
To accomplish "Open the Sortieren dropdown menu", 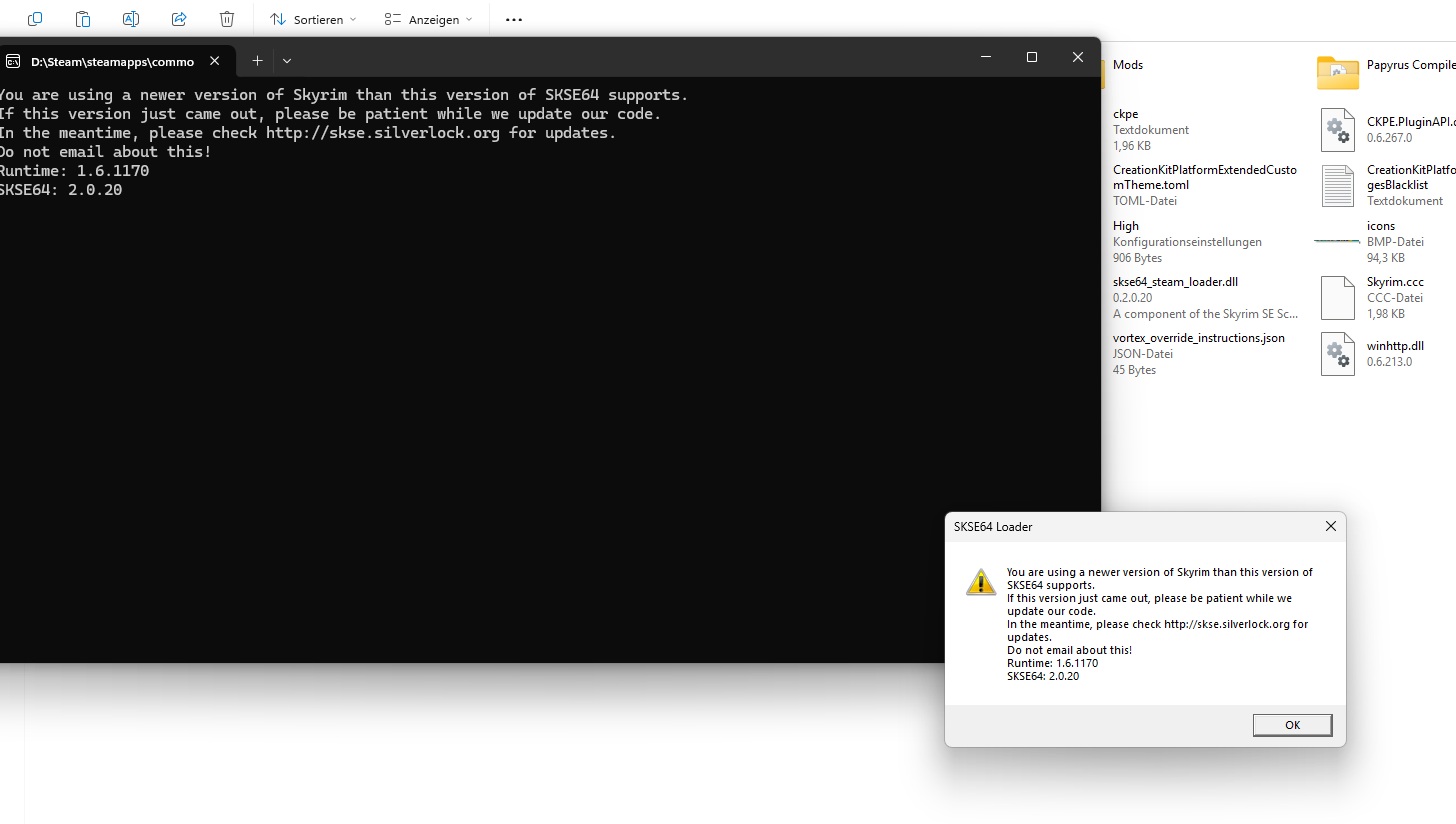I will tap(313, 20).
